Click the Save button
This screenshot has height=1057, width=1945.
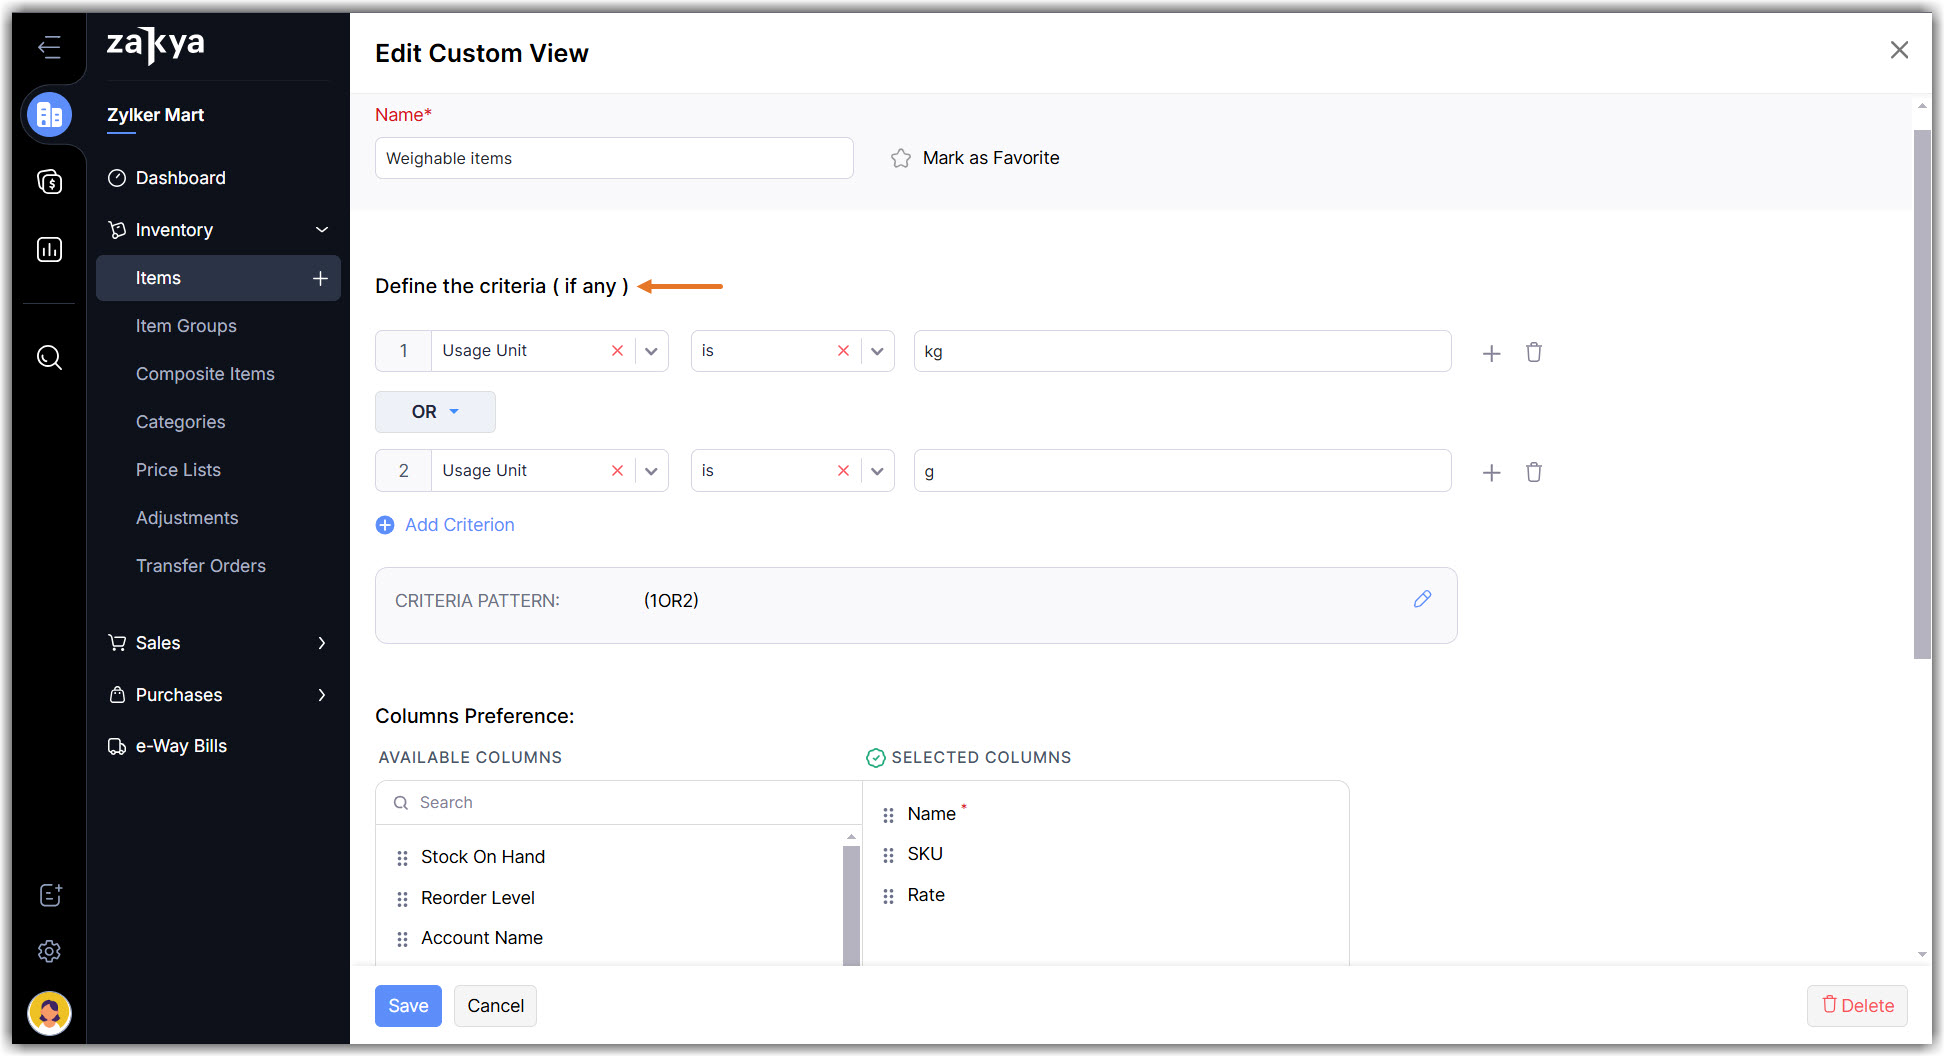408,1006
